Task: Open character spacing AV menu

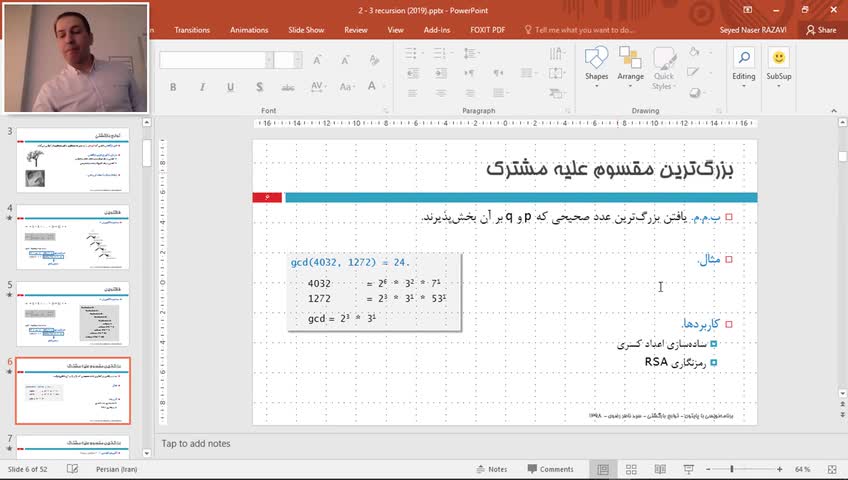Action: coord(317,86)
